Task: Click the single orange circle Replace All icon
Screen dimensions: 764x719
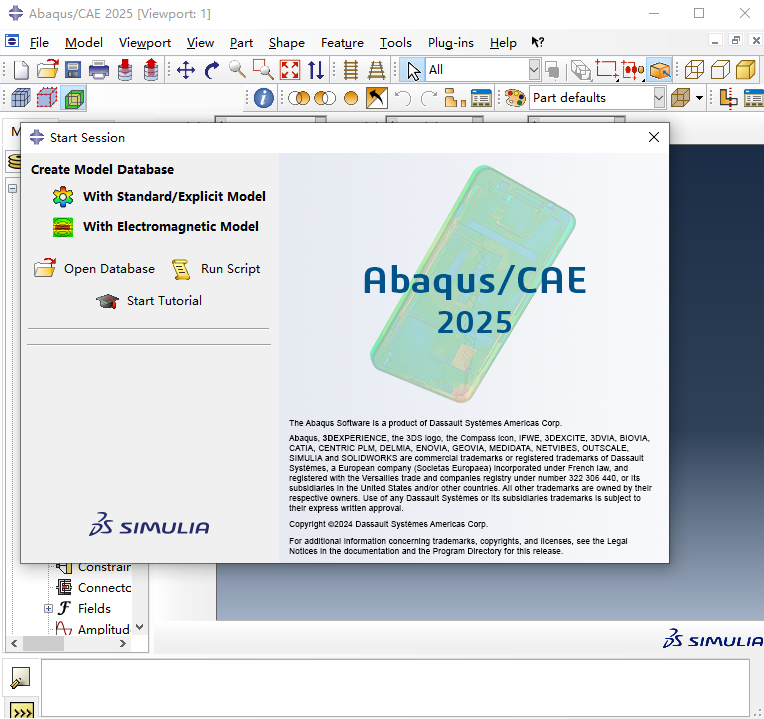Action: pos(351,98)
